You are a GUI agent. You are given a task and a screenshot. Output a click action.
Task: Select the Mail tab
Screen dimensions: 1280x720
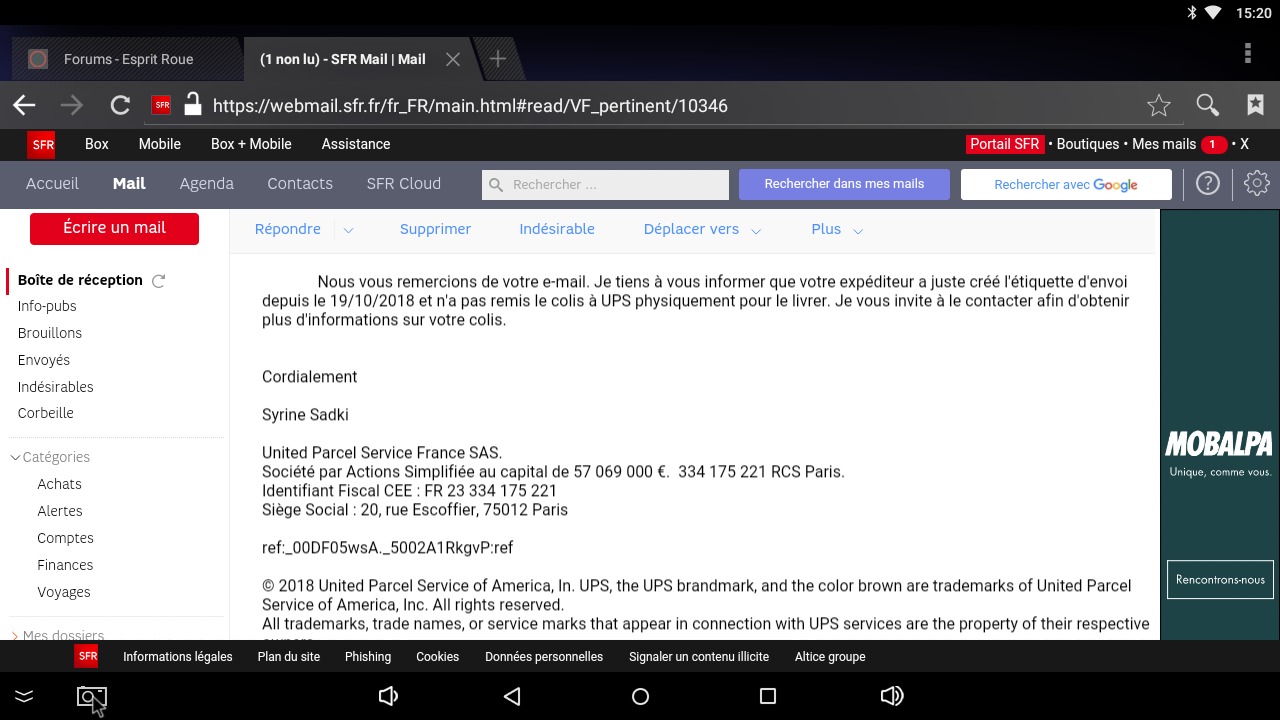pyautogui.click(x=129, y=183)
